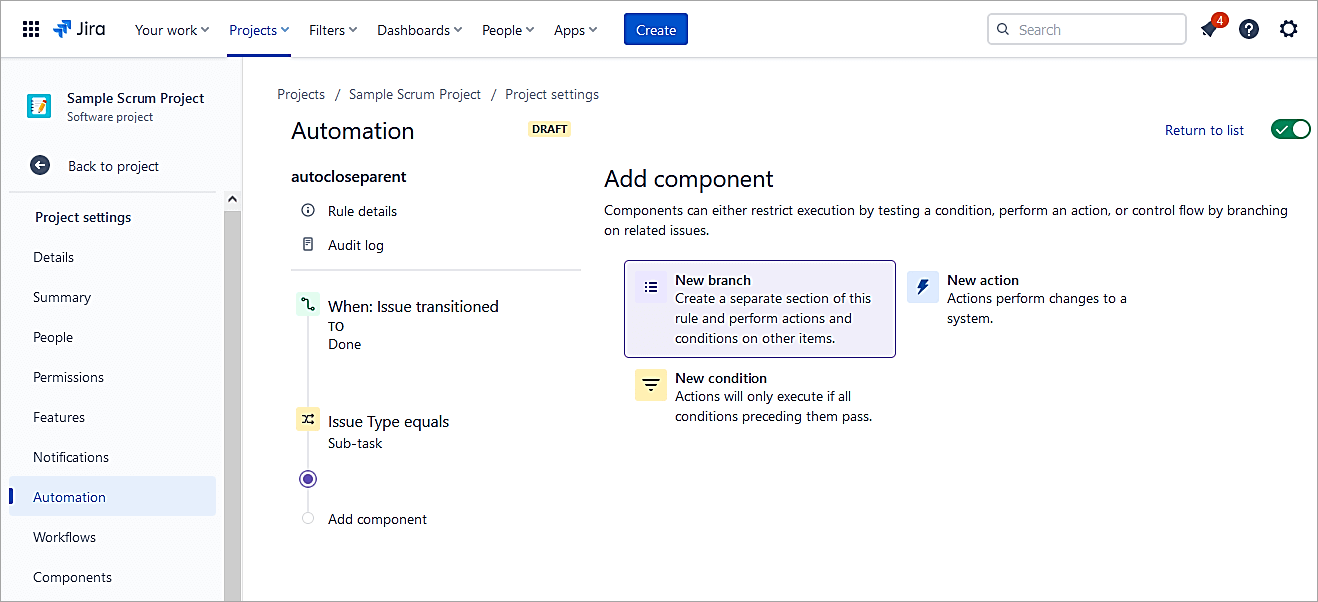The image size is (1318, 602).
Task: Open the app switcher grid icon
Action: [x=31, y=30]
